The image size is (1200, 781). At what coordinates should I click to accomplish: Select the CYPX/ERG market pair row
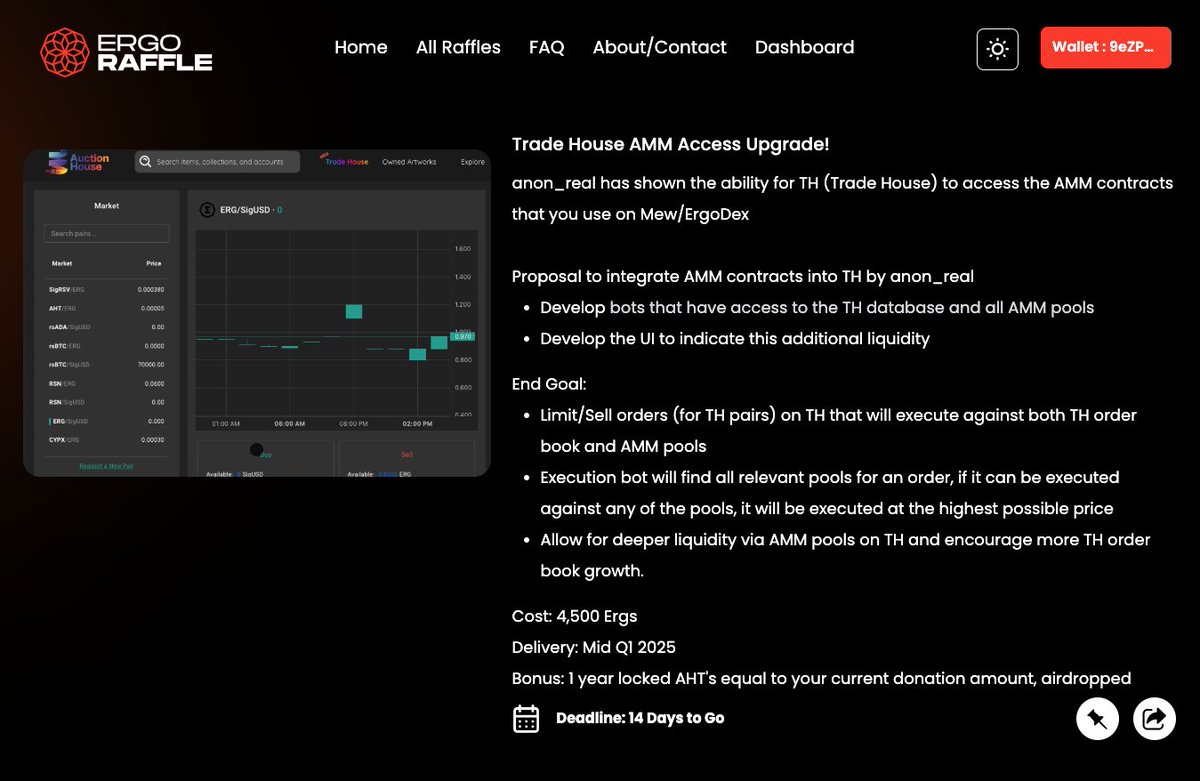[107, 440]
